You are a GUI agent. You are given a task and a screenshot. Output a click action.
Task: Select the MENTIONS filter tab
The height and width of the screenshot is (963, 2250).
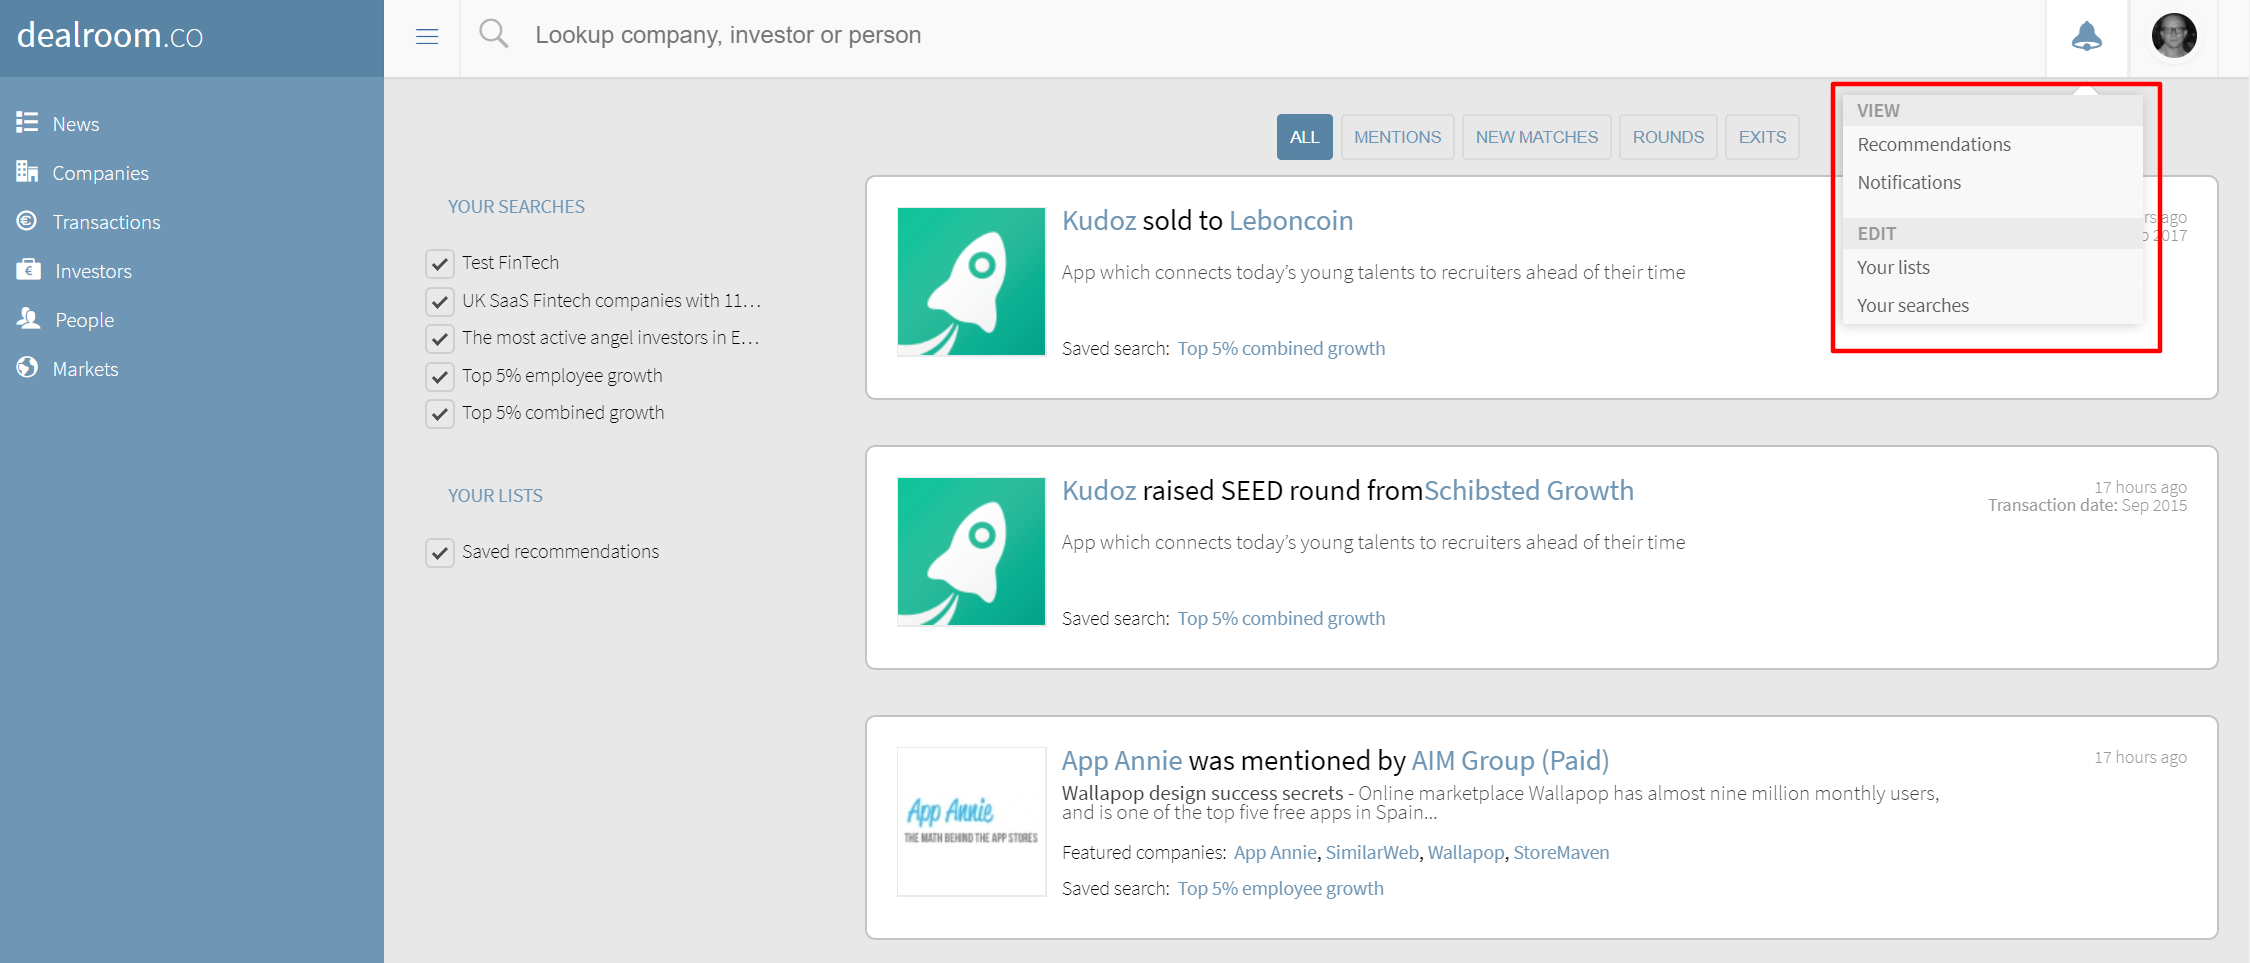click(x=1397, y=137)
